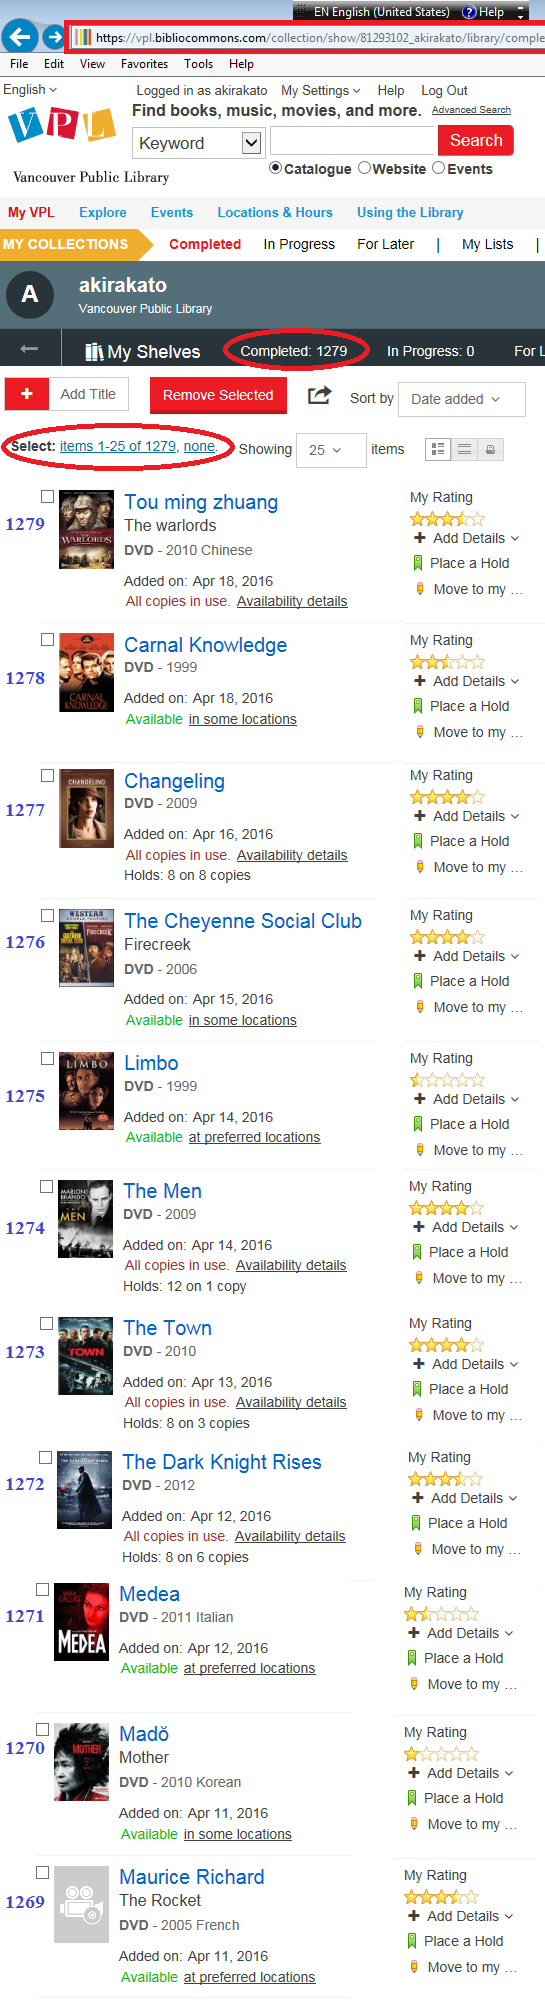The image size is (545, 2000).
Task: Click the left arrow on shelves bar
Action: tap(29, 349)
